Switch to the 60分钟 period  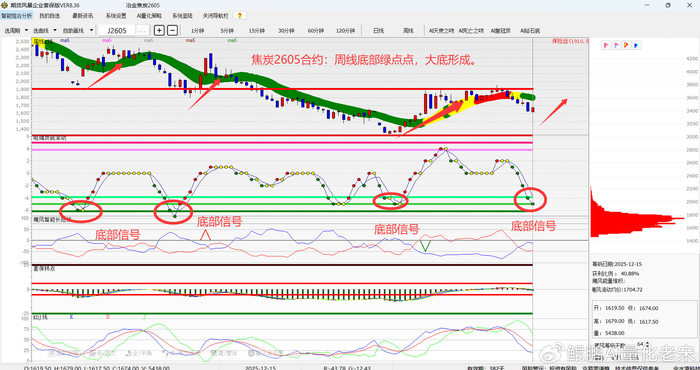coord(315,31)
